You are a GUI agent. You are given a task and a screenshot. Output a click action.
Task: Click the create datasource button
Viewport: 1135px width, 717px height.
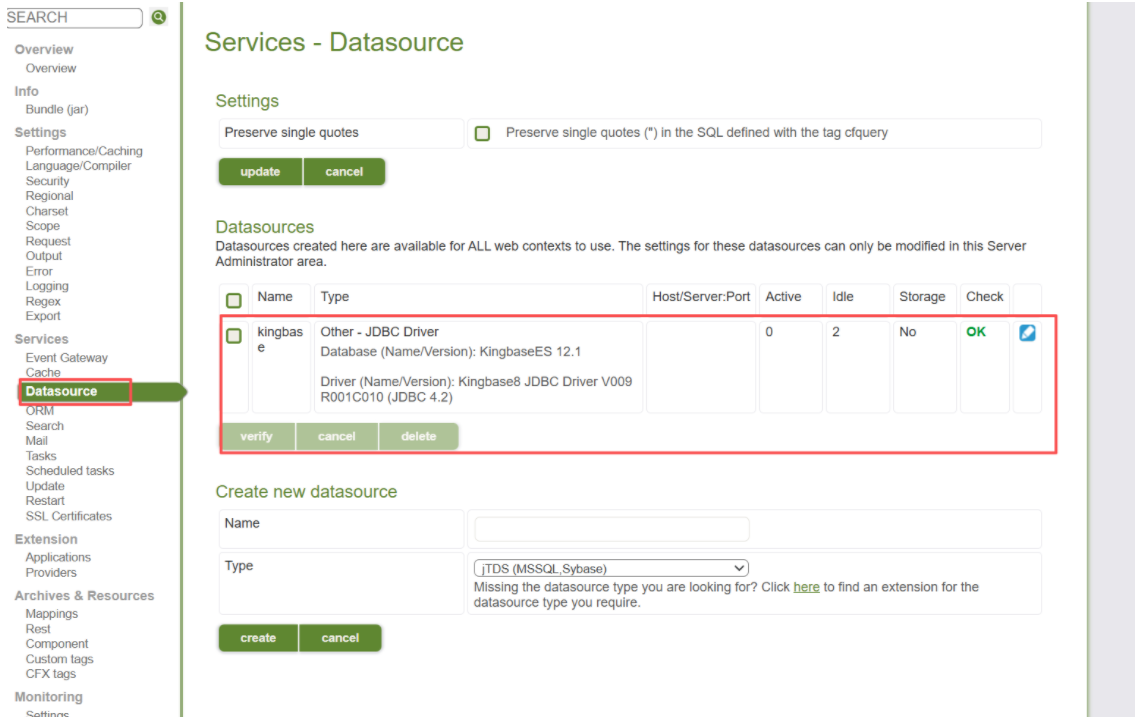coord(258,638)
